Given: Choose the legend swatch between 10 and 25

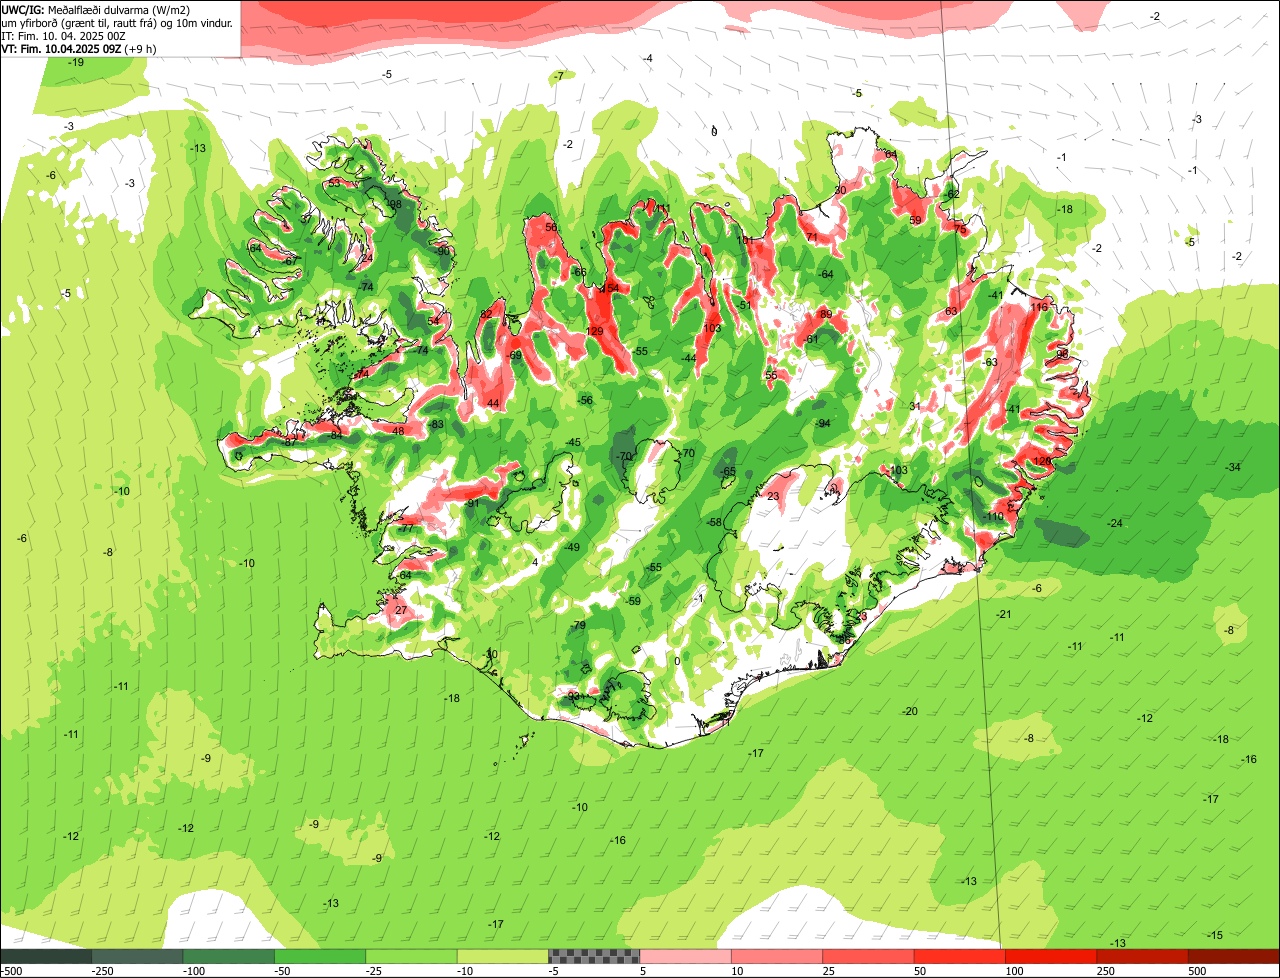Looking at the screenshot, I should [777, 956].
